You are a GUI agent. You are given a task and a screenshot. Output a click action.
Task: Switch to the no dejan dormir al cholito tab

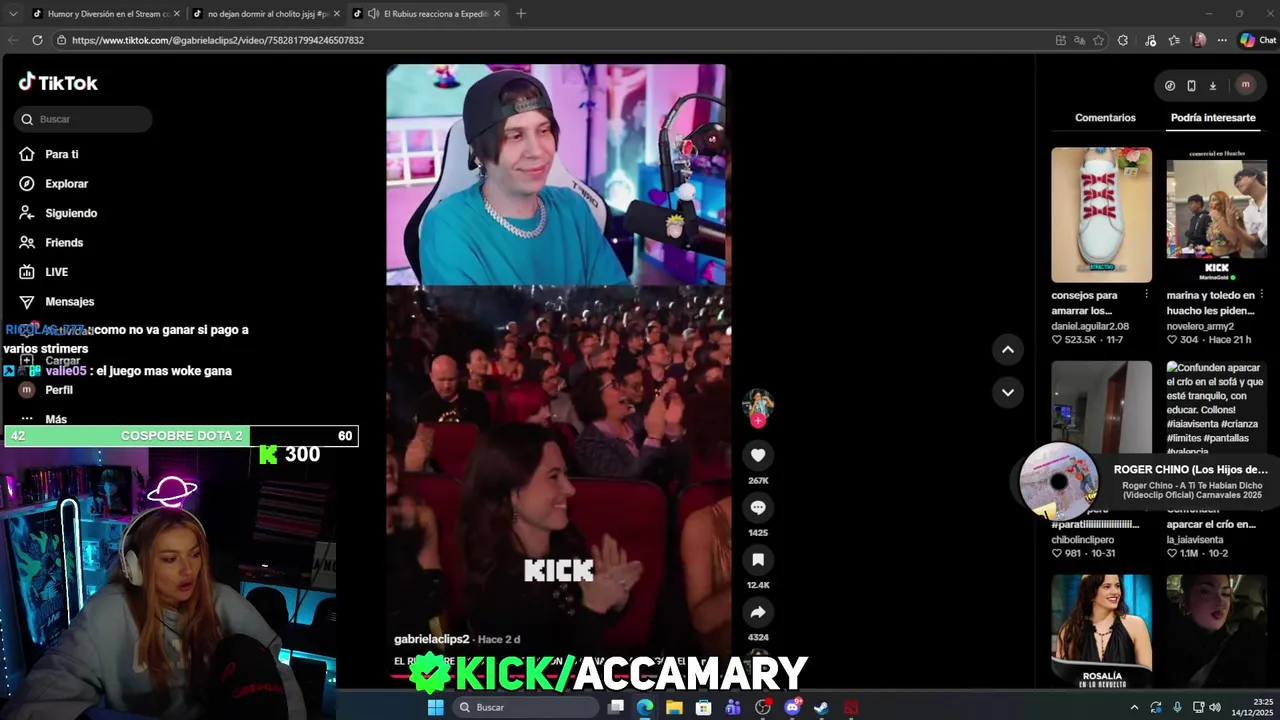click(265, 14)
